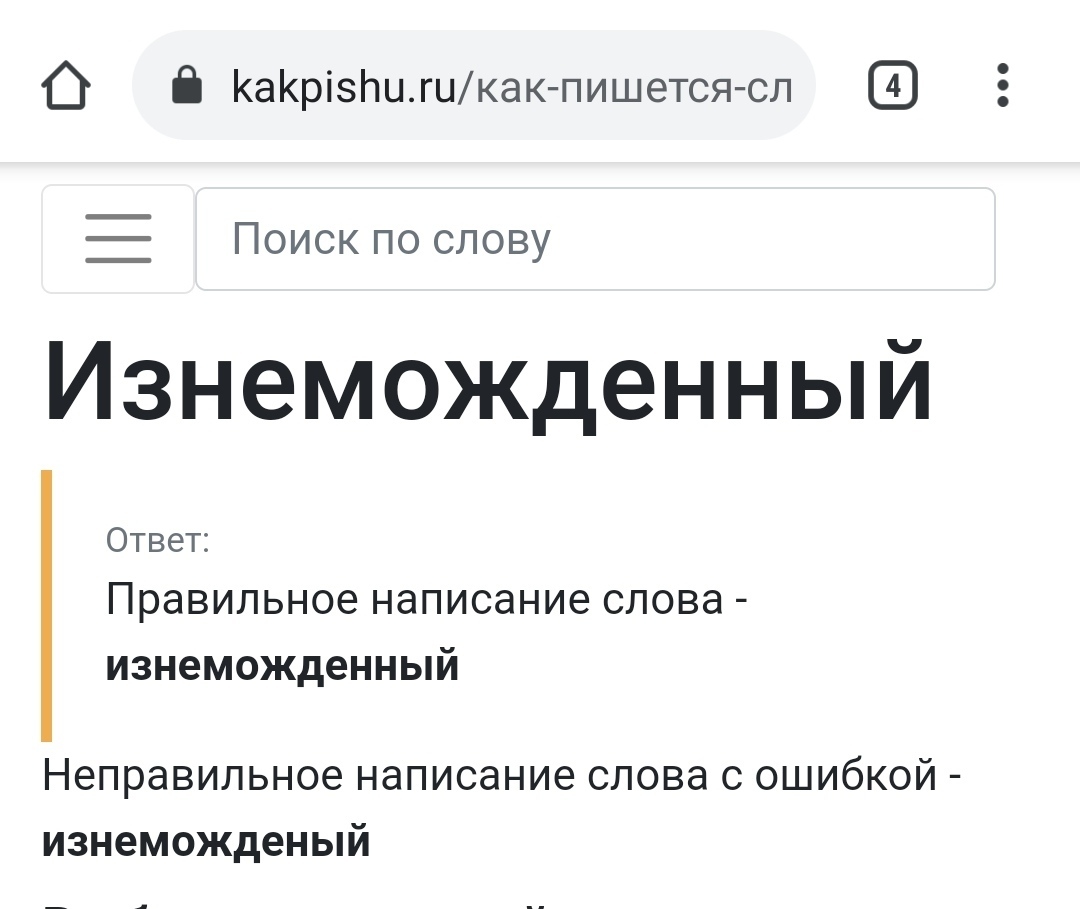The width and height of the screenshot is (1080, 909).
Task: Click 'Правильное написание слова -' text
Action: click(426, 599)
